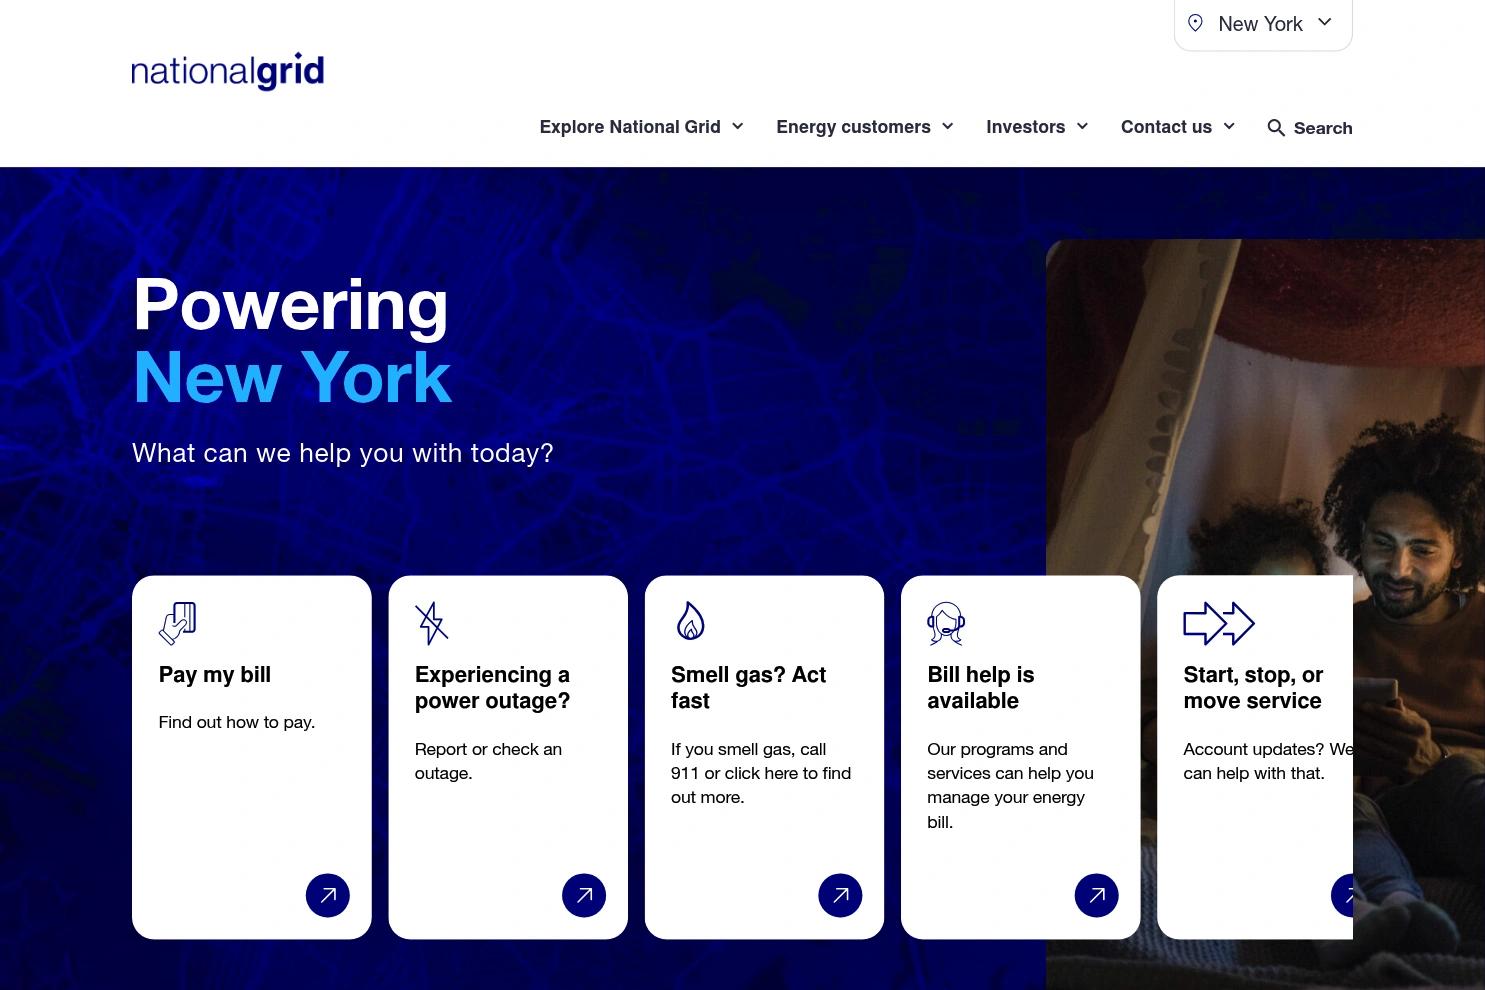Viewport: 1485px width, 990px height.
Task: Open the Pay my bill heading link
Action: click(x=215, y=675)
